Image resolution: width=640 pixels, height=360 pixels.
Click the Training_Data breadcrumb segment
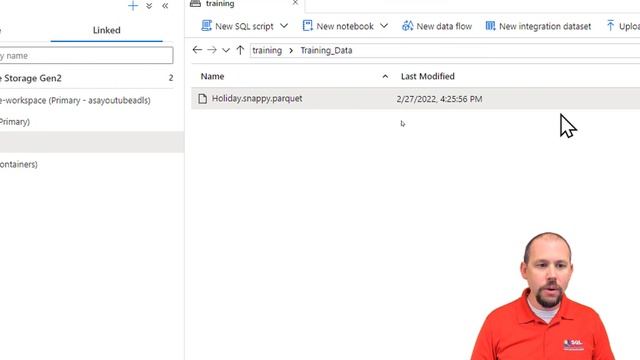point(326,50)
